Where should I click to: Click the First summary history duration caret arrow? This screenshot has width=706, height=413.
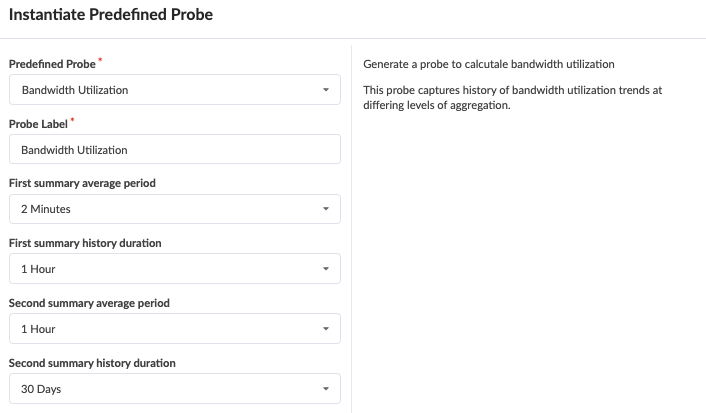click(x=326, y=269)
